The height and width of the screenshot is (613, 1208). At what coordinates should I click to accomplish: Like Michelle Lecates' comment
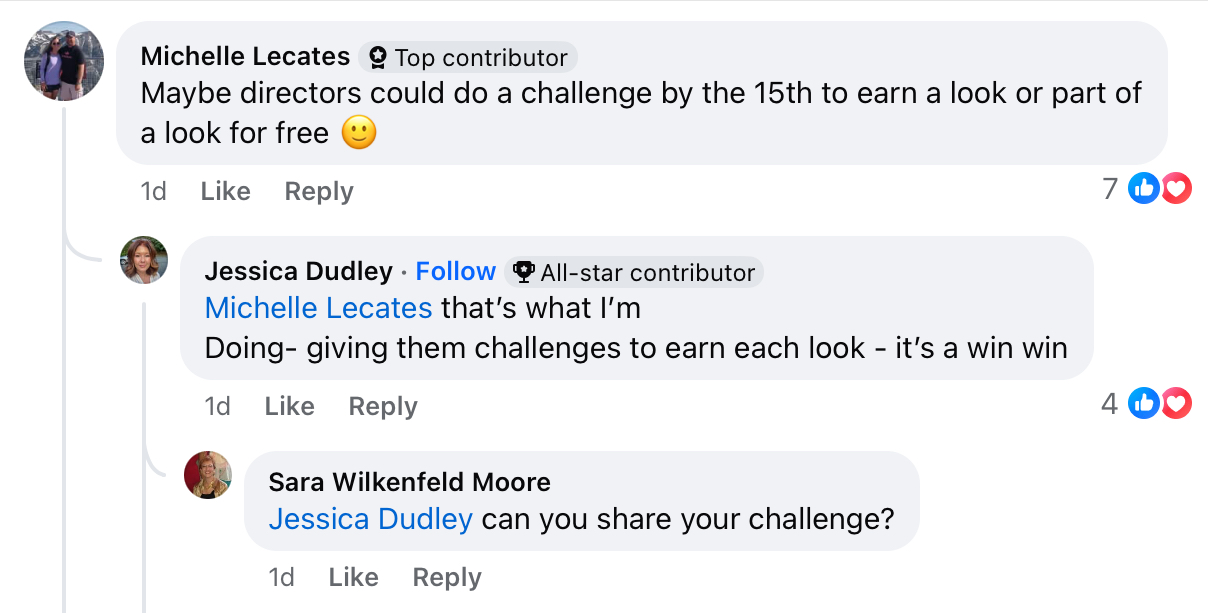click(x=225, y=191)
